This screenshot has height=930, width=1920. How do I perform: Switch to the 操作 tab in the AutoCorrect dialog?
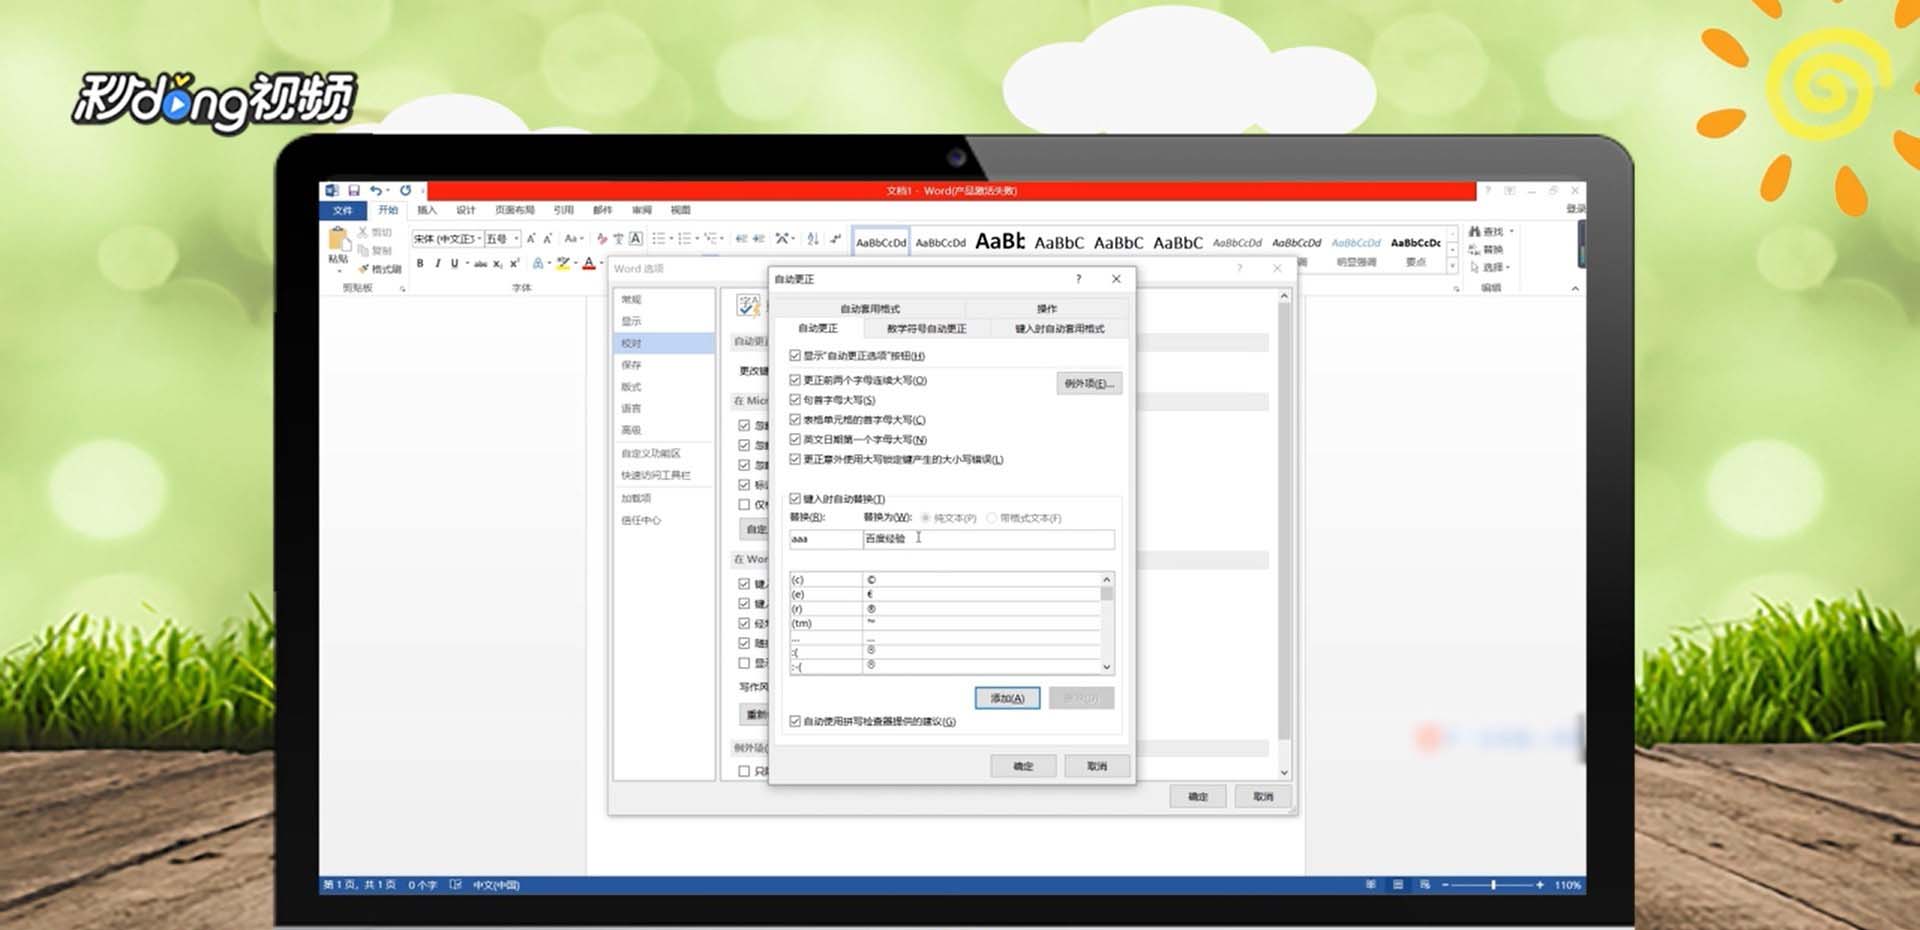pos(1047,308)
